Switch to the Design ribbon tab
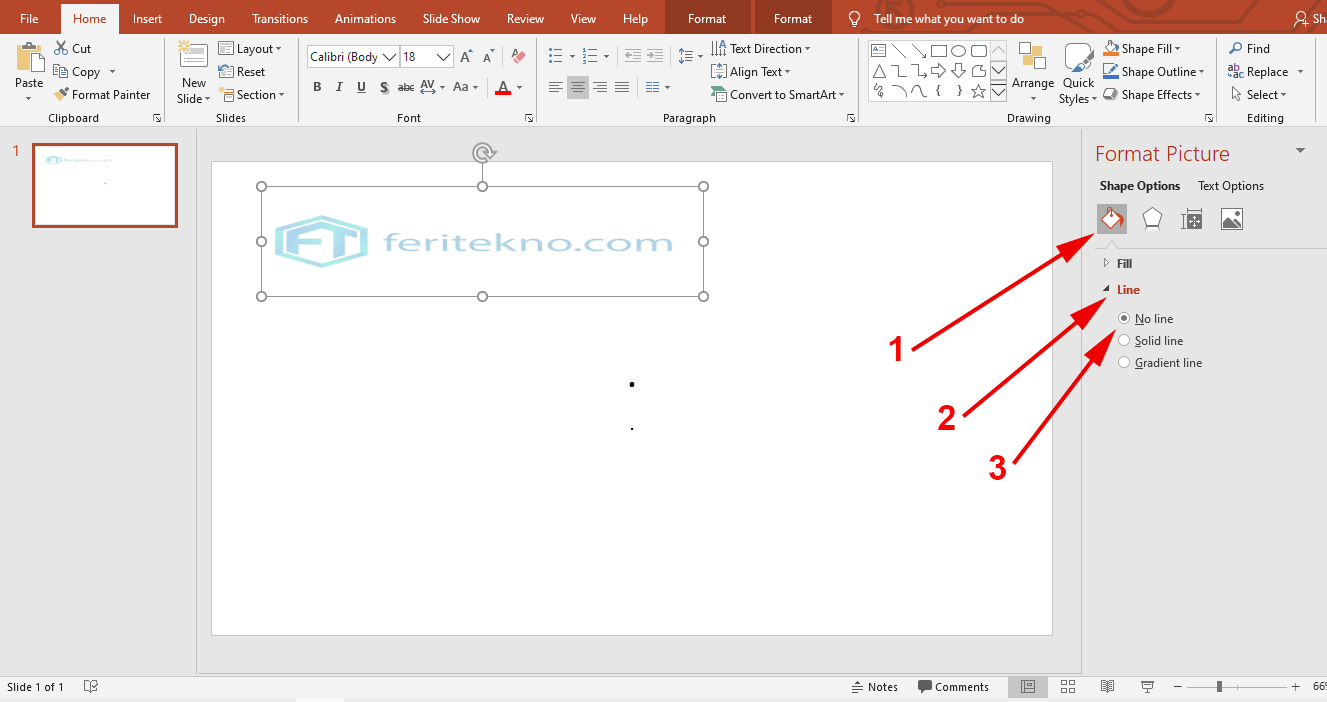1327x702 pixels. (206, 18)
